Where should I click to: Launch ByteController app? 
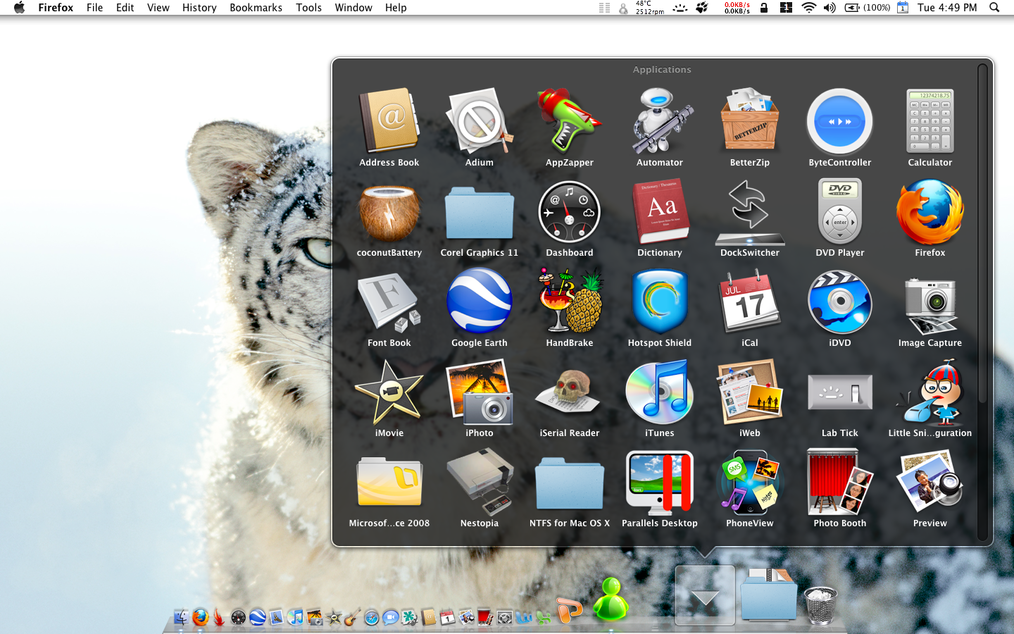point(839,121)
